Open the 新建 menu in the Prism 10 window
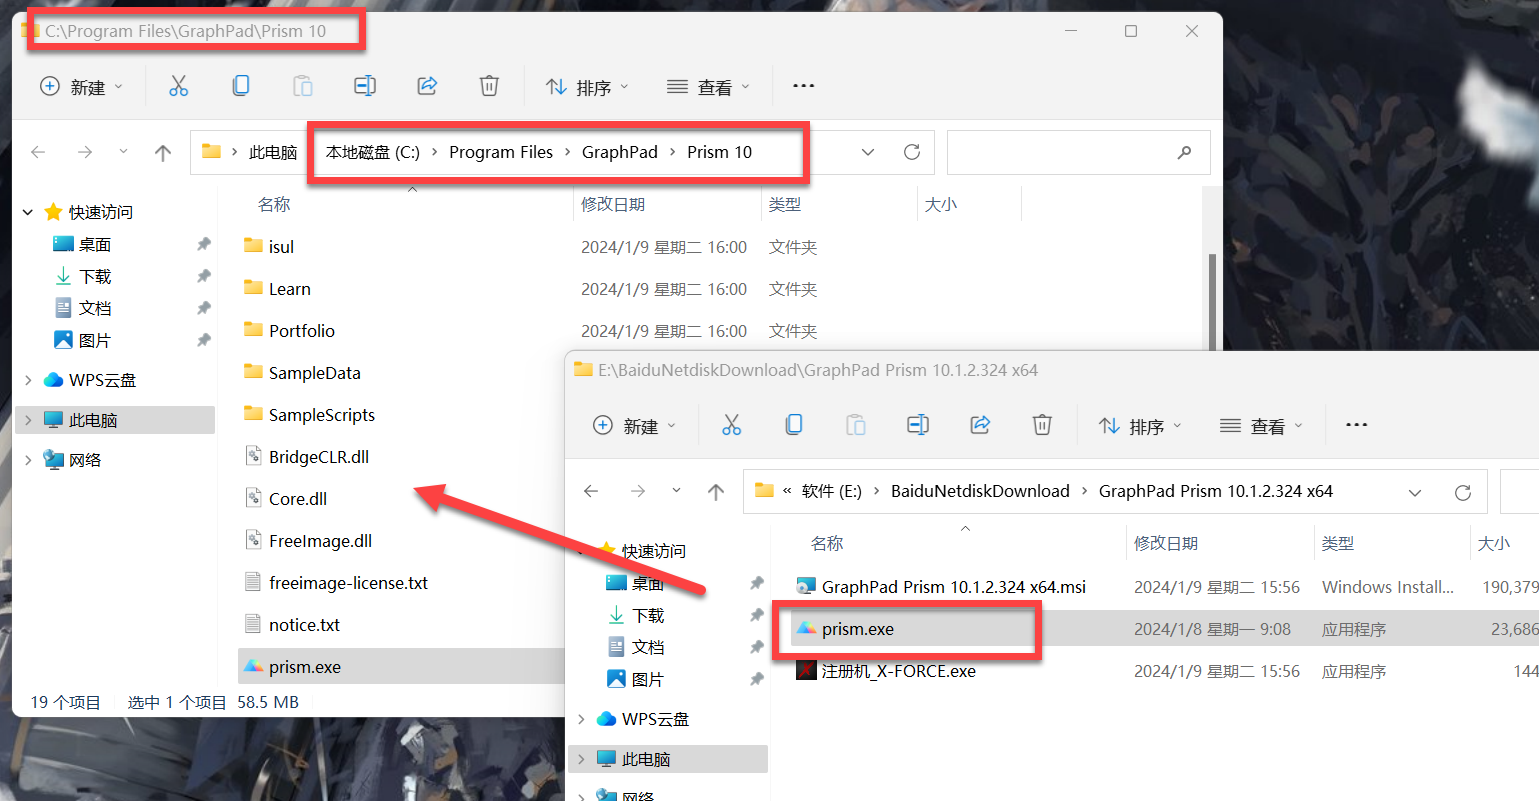The height and width of the screenshot is (801, 1539). (81, 87)
